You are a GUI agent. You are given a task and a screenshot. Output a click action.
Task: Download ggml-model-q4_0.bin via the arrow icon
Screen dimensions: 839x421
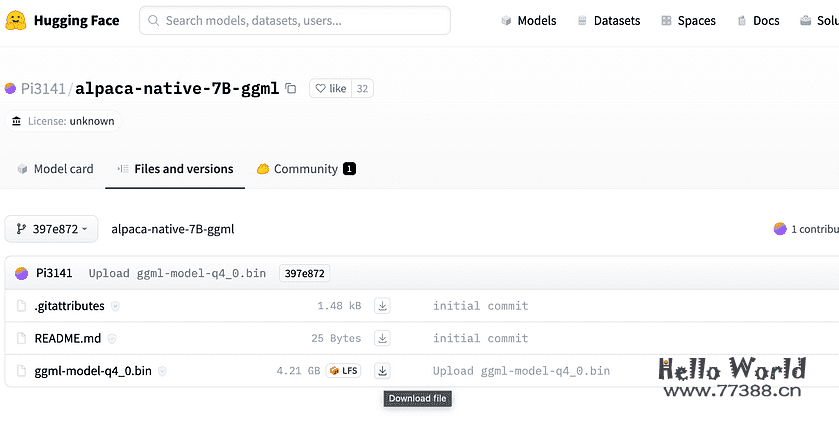(382, 371)
